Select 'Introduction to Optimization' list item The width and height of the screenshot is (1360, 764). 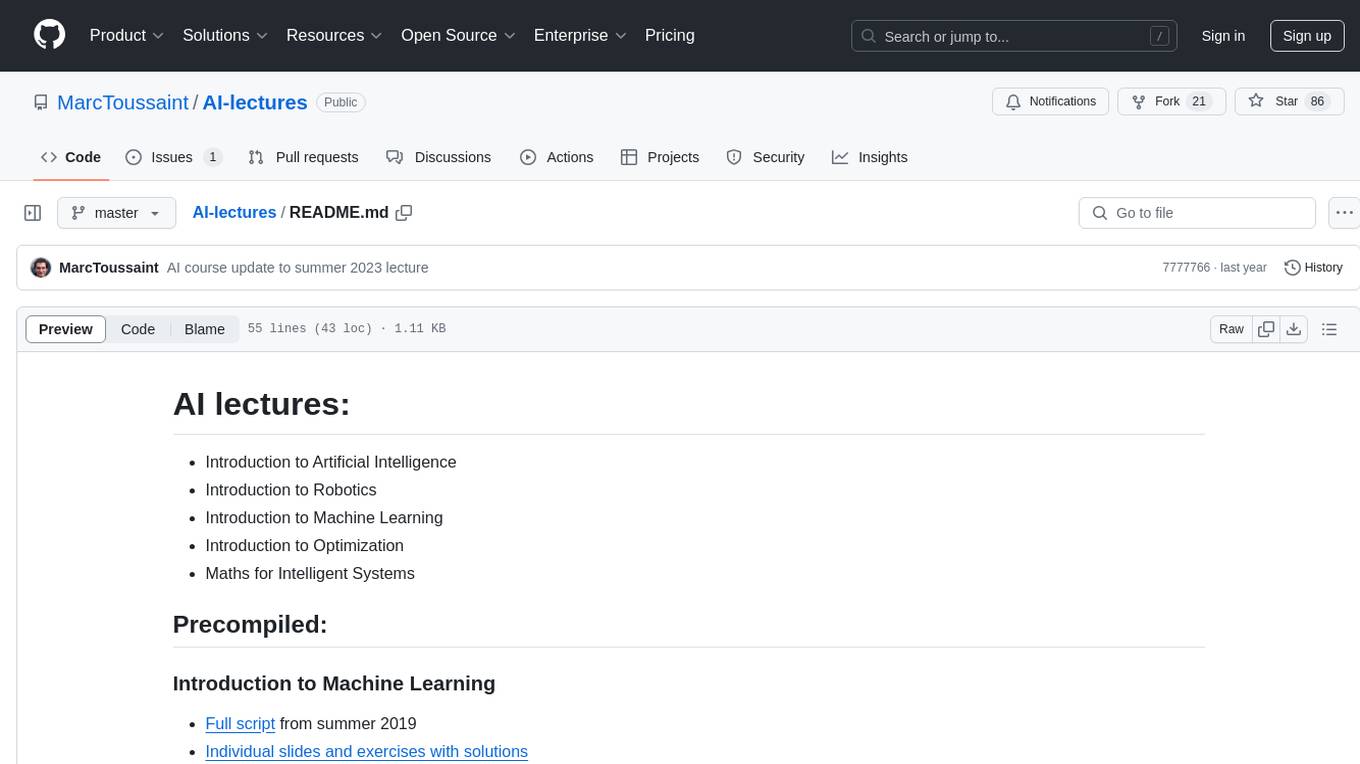pyautogui.click(x=304, y=546)
